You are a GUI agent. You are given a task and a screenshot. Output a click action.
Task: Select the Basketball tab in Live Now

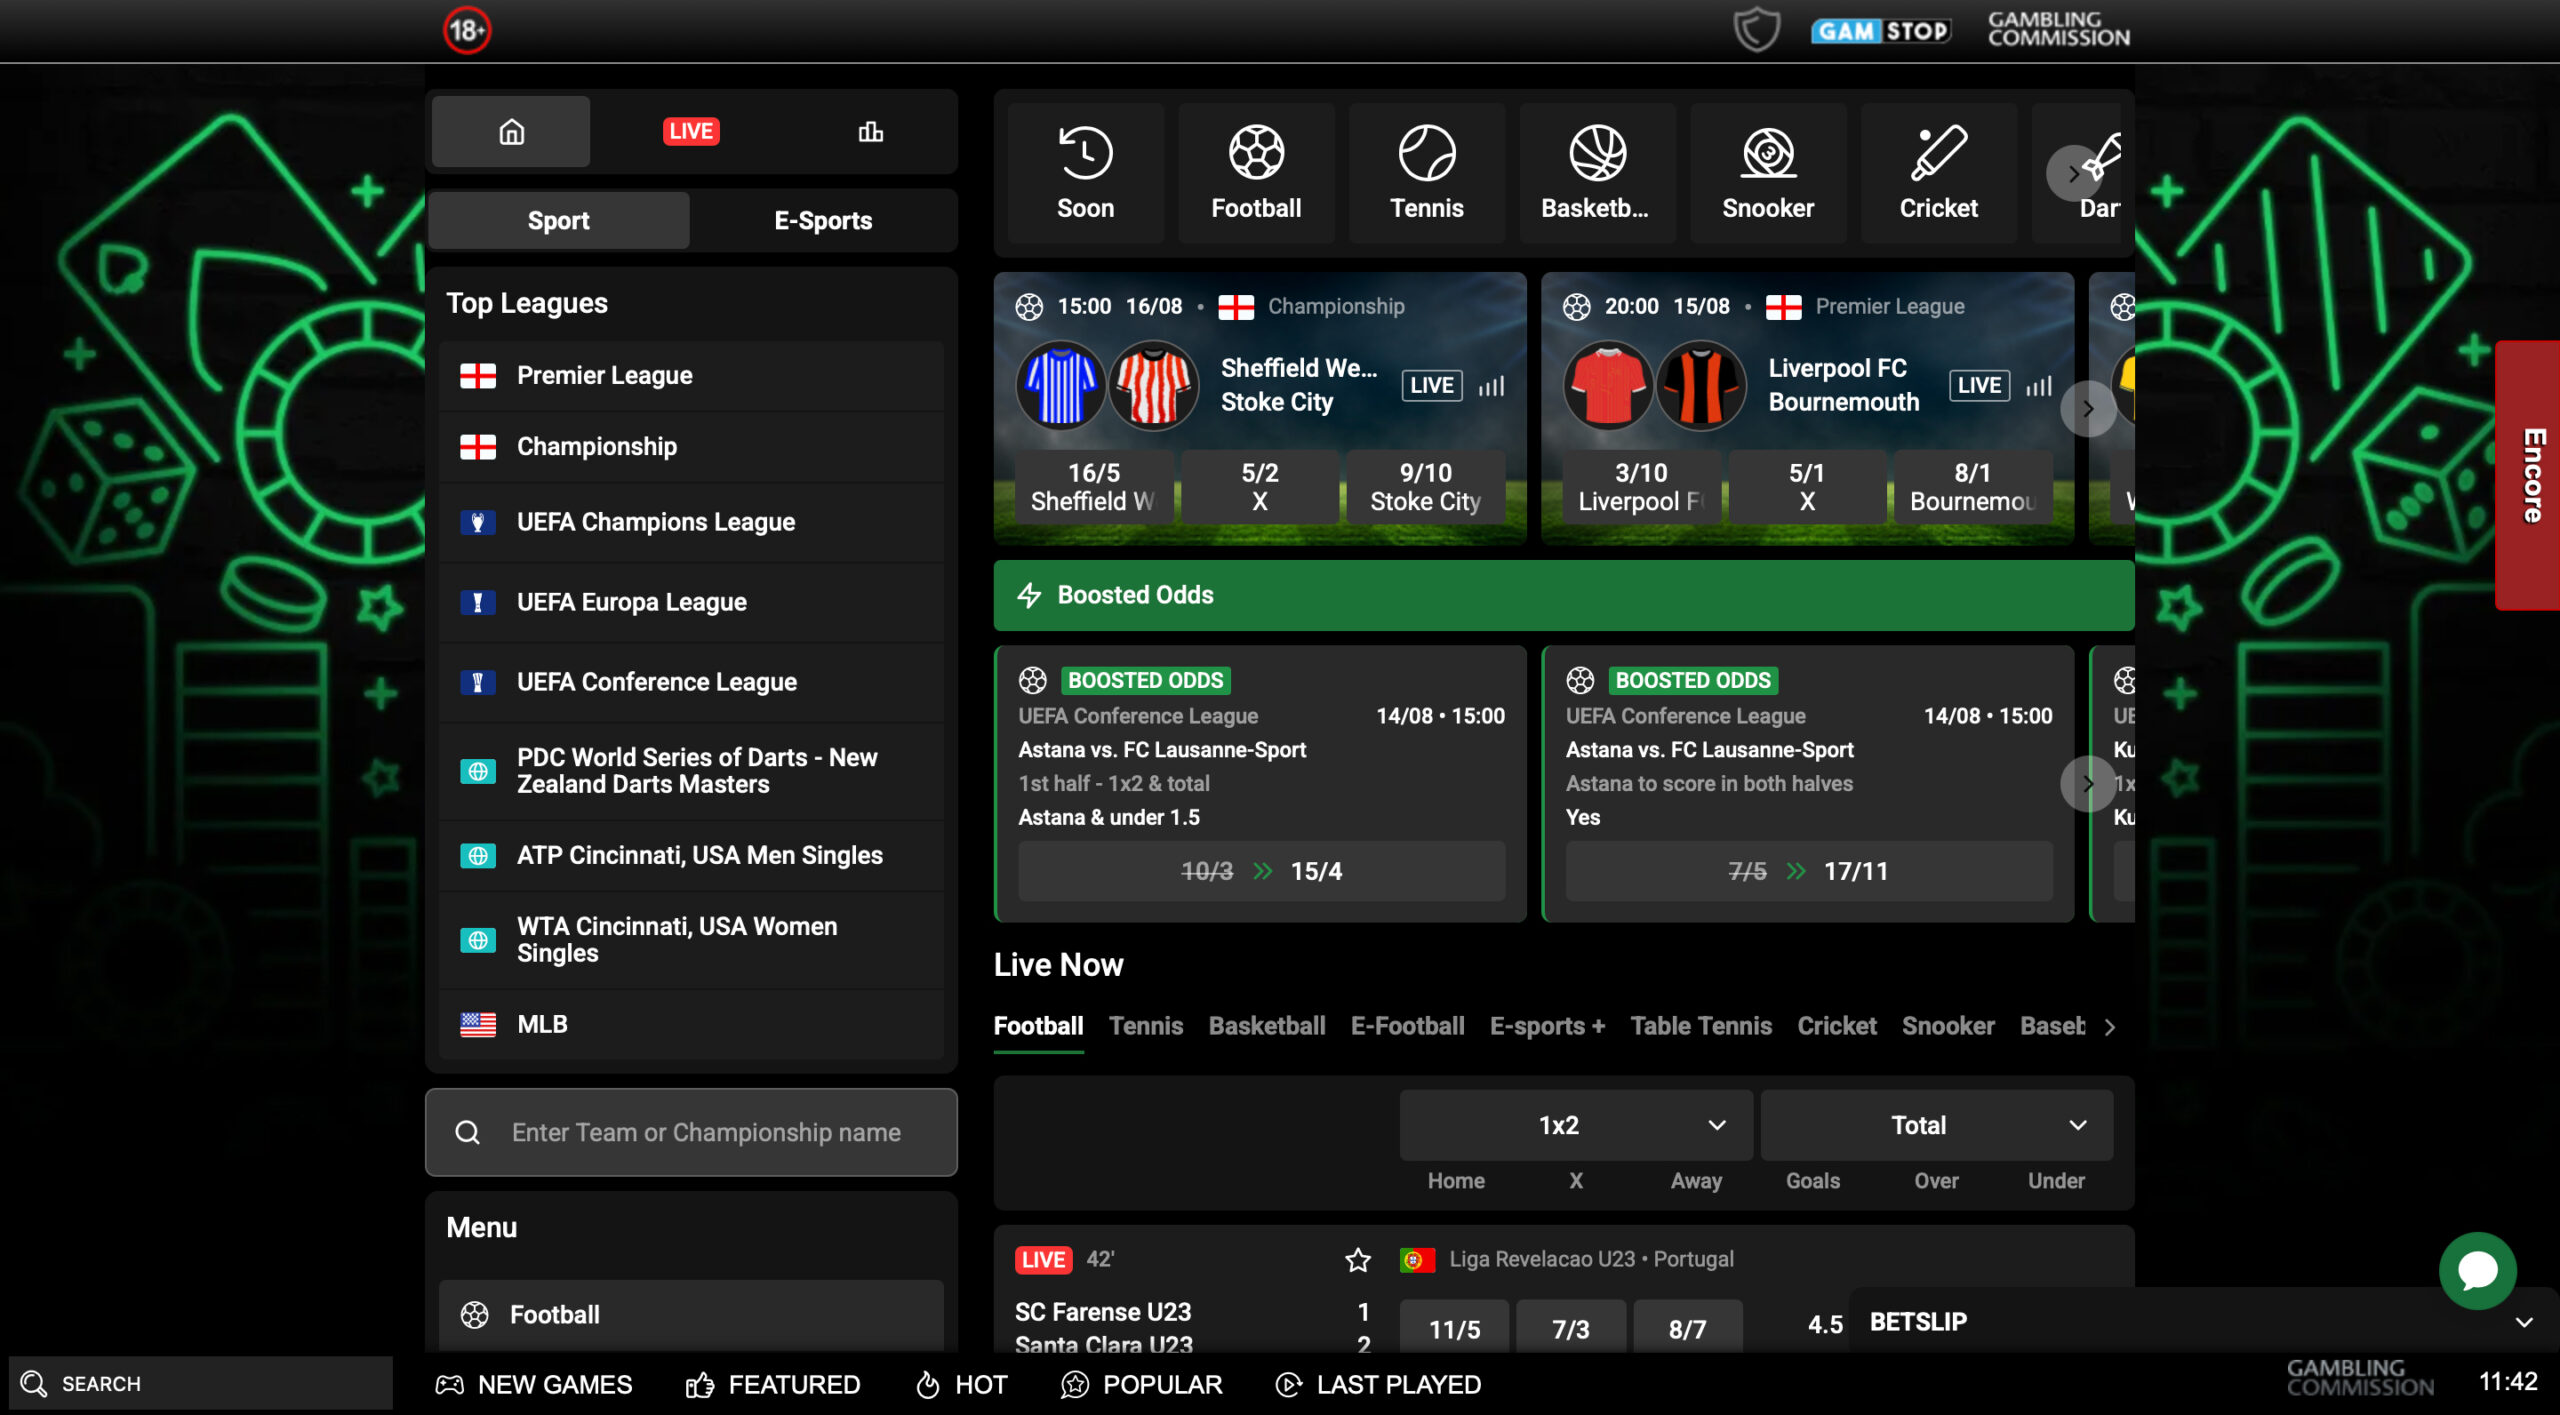click(x=1267, y=1026)
